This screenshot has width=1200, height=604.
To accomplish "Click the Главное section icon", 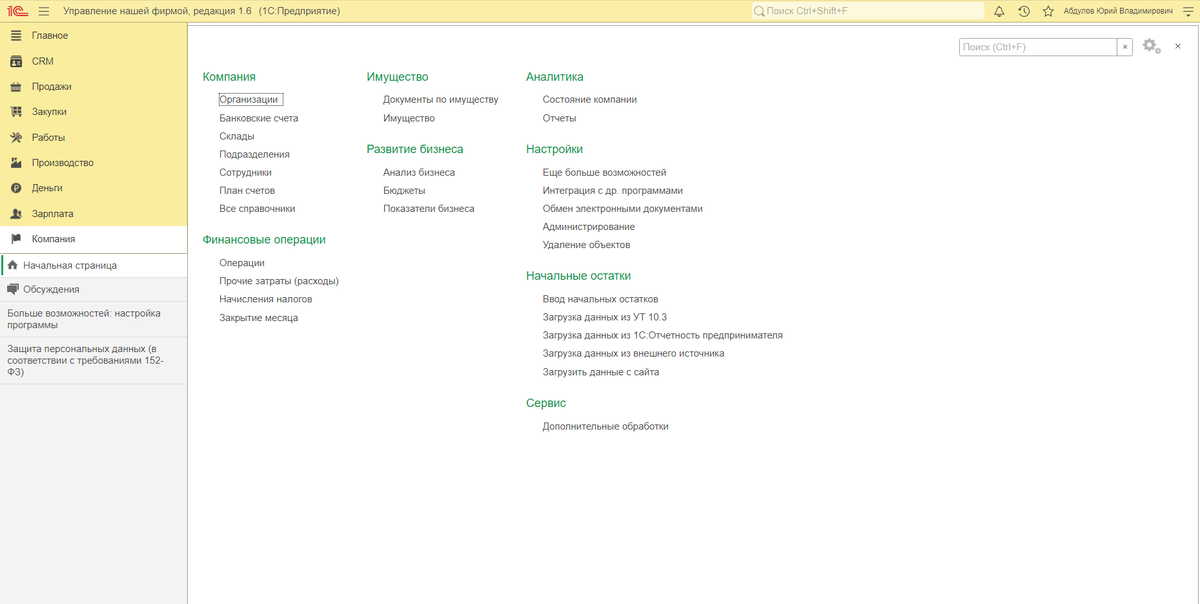I will (15, 35).
